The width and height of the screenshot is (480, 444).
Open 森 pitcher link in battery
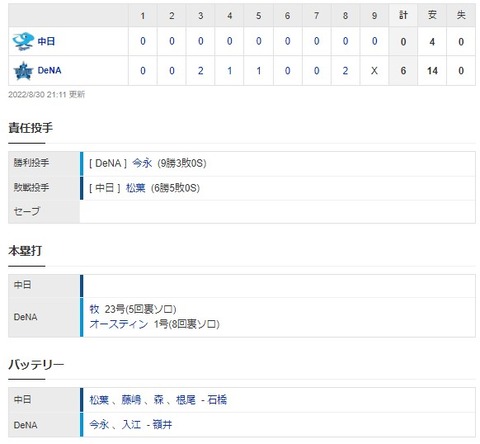click(158, 400)
